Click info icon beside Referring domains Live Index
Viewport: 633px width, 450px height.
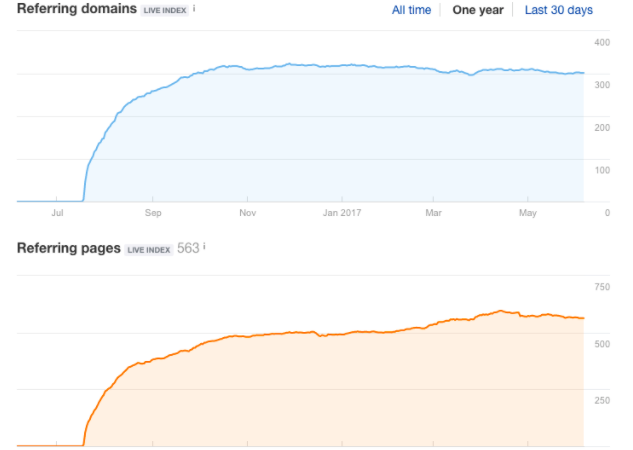[194, 8]
